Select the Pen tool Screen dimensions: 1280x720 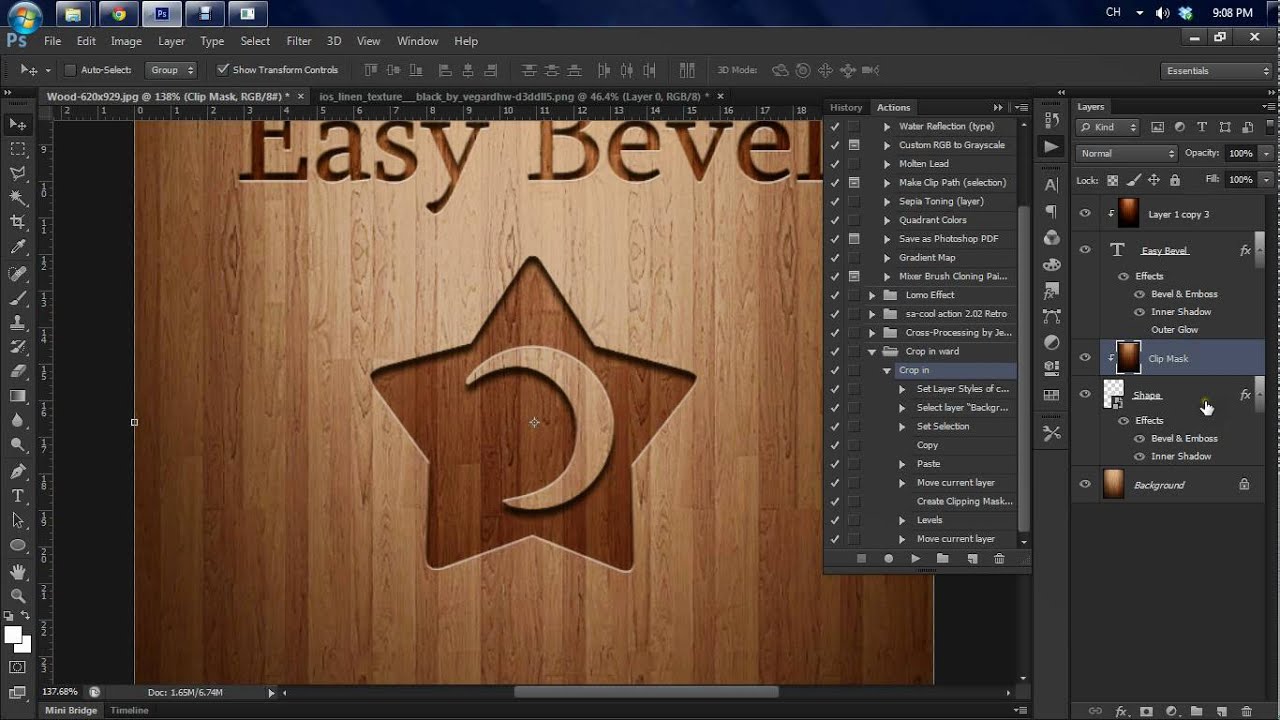click(x=18, y=471)
